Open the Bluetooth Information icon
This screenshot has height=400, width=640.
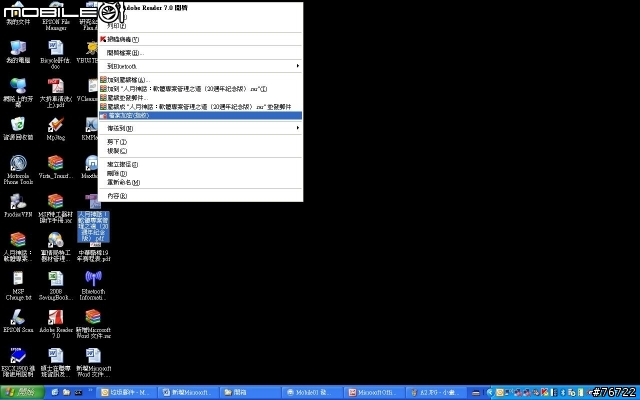pyautogui.click(x=93, y=286)
